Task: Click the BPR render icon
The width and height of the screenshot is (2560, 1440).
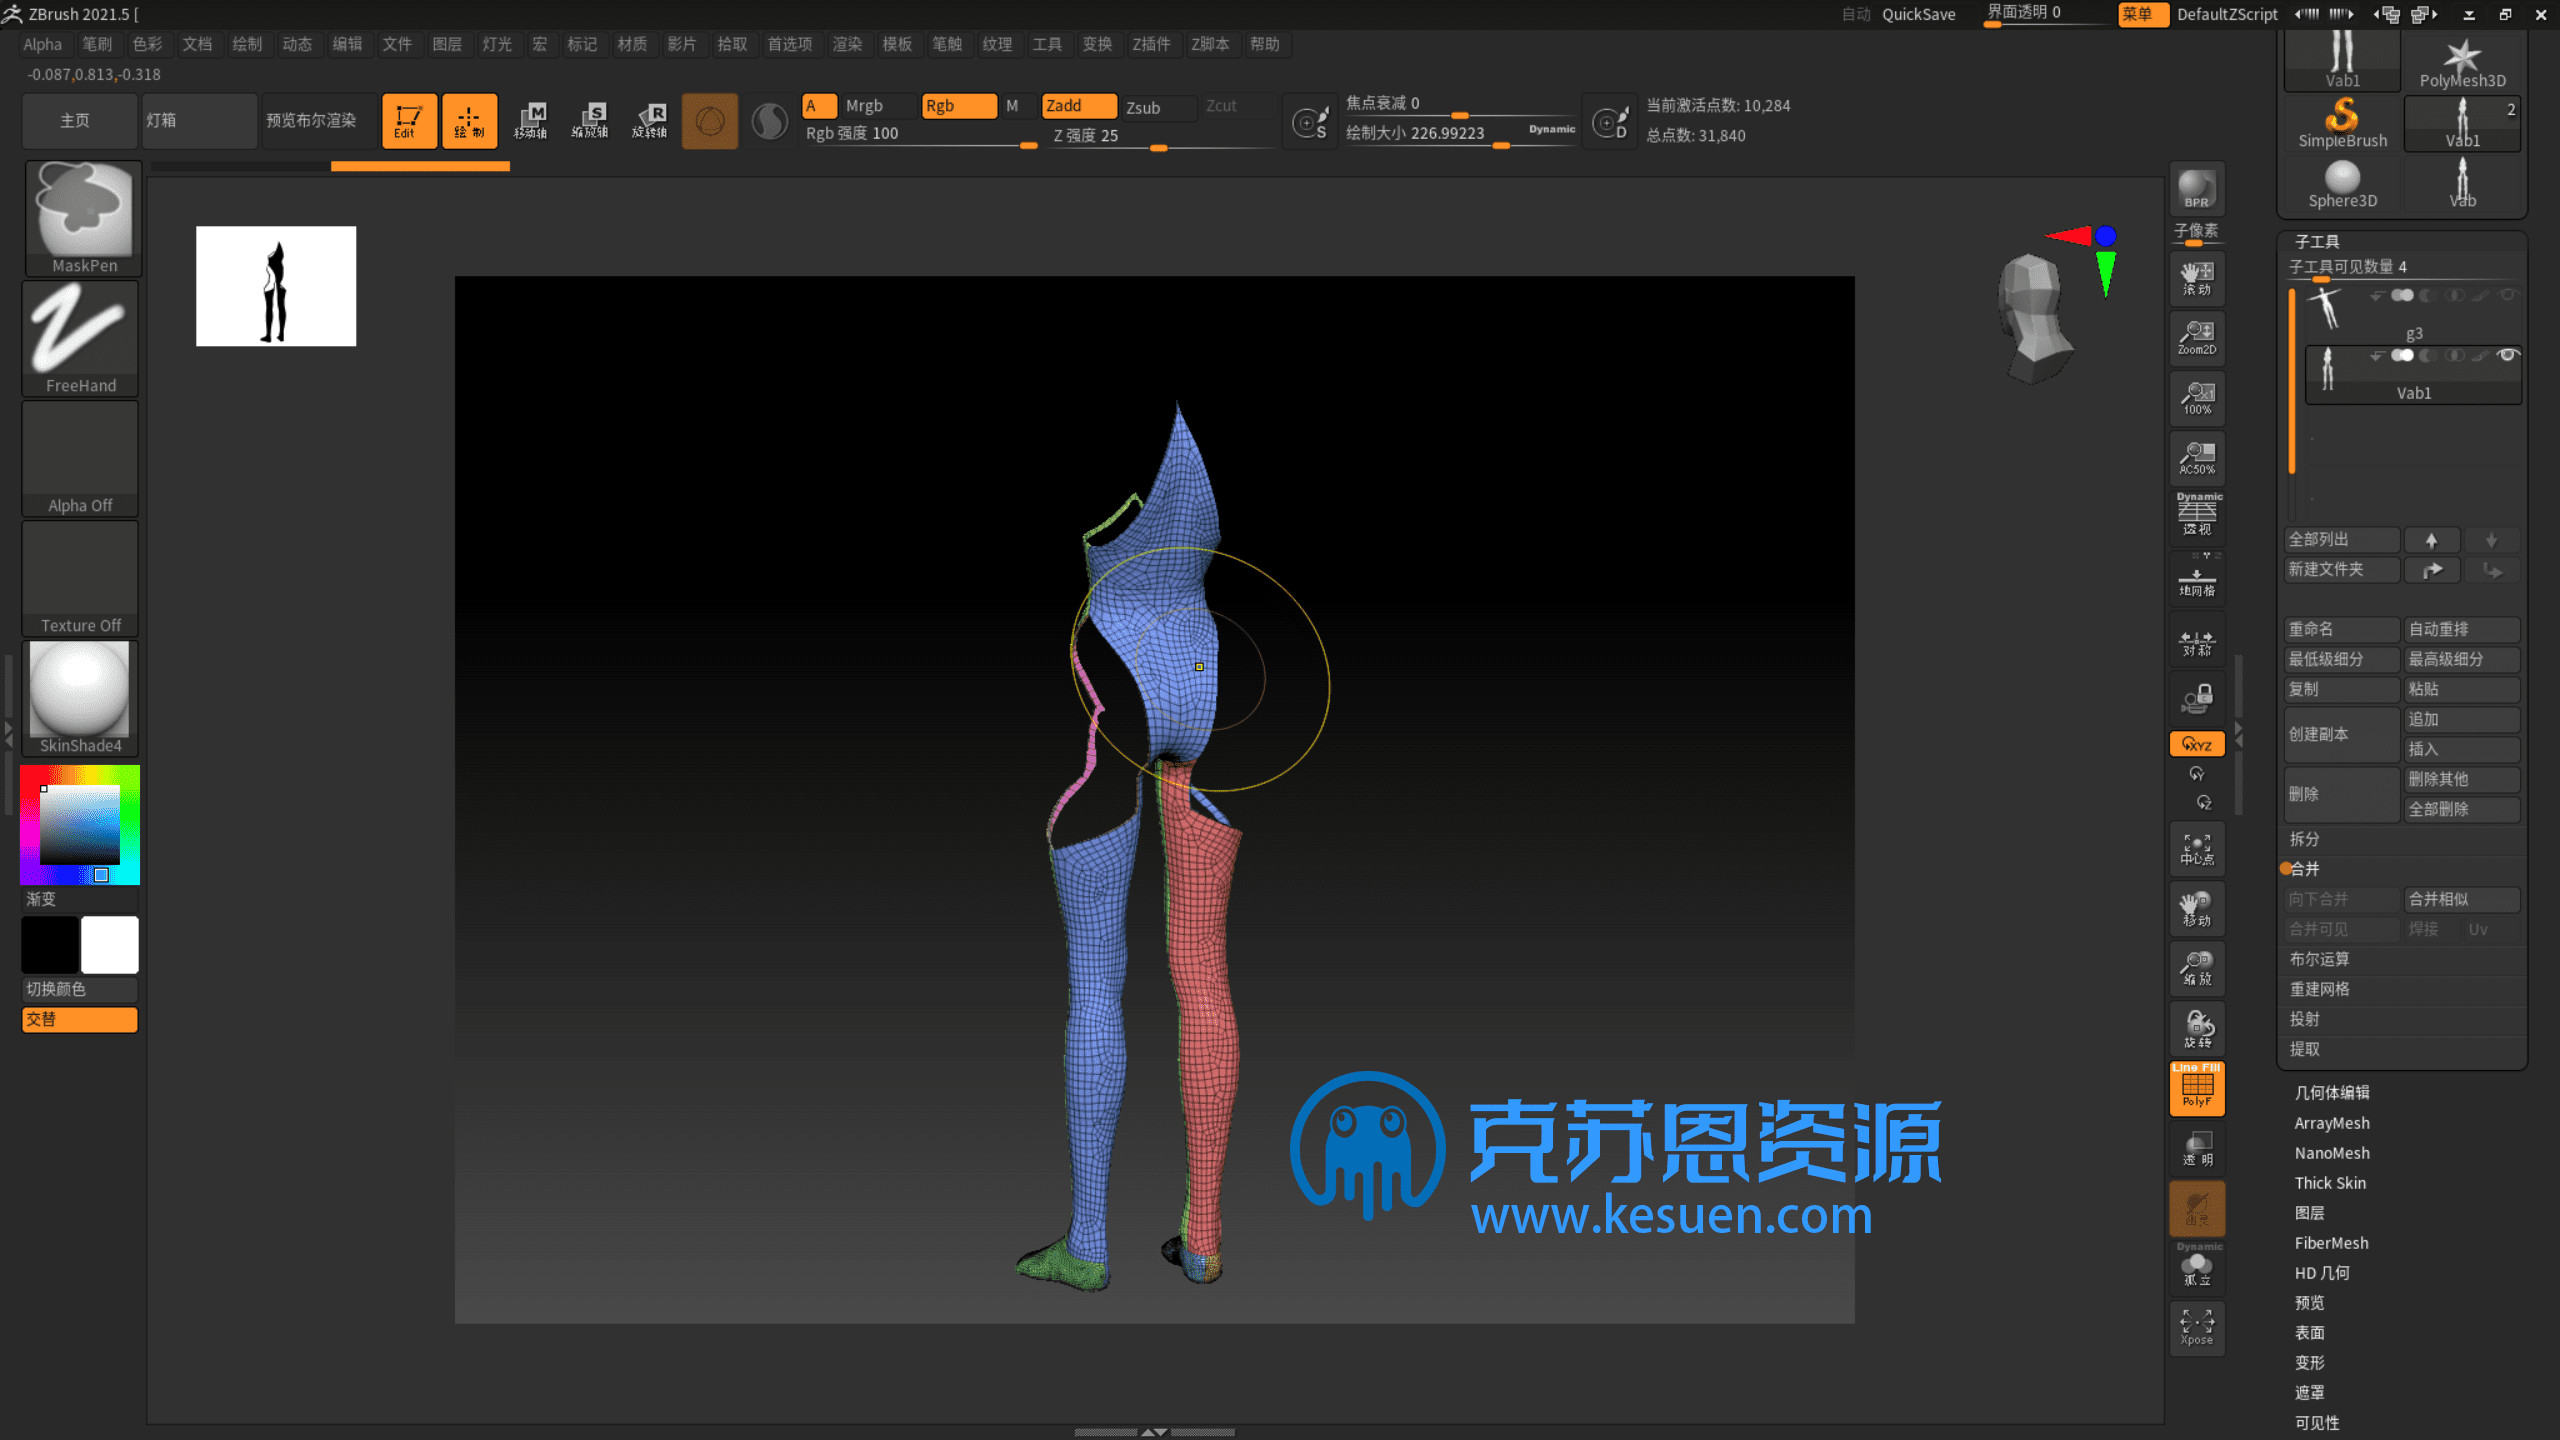Action: (2198, 190)
